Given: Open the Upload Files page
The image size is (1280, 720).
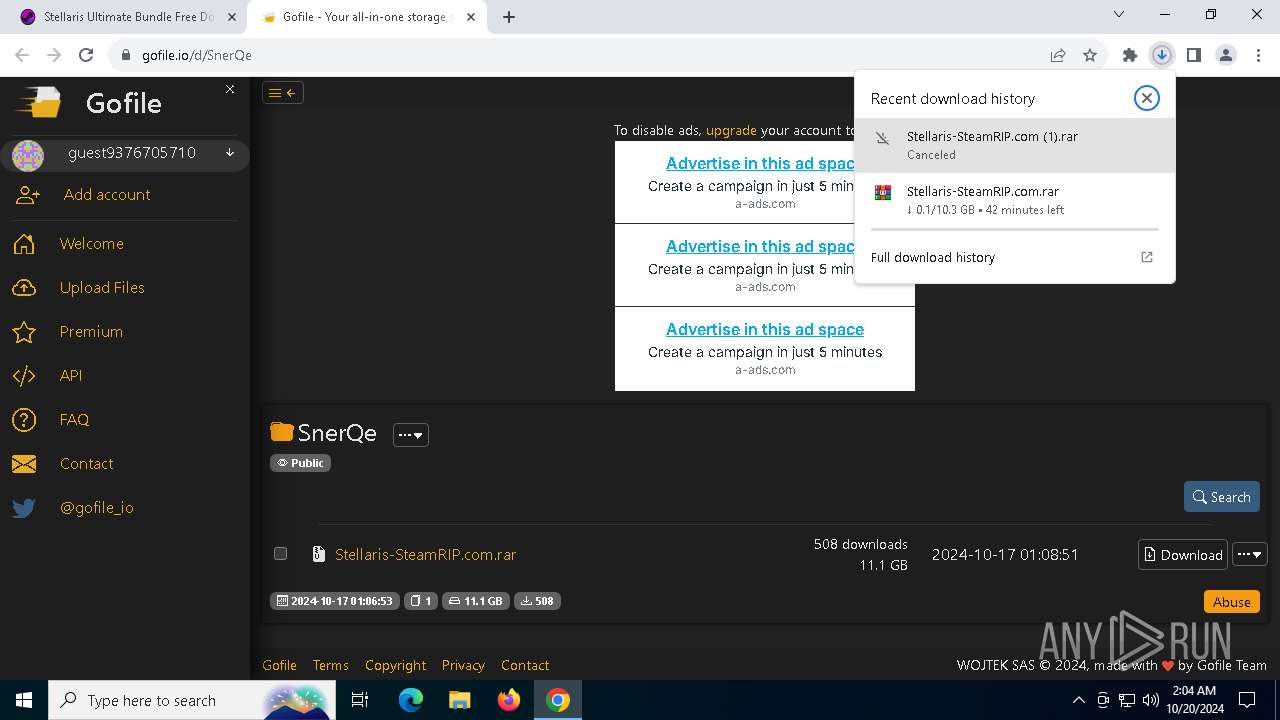Looking at the screenshot, I should [102, 287].
